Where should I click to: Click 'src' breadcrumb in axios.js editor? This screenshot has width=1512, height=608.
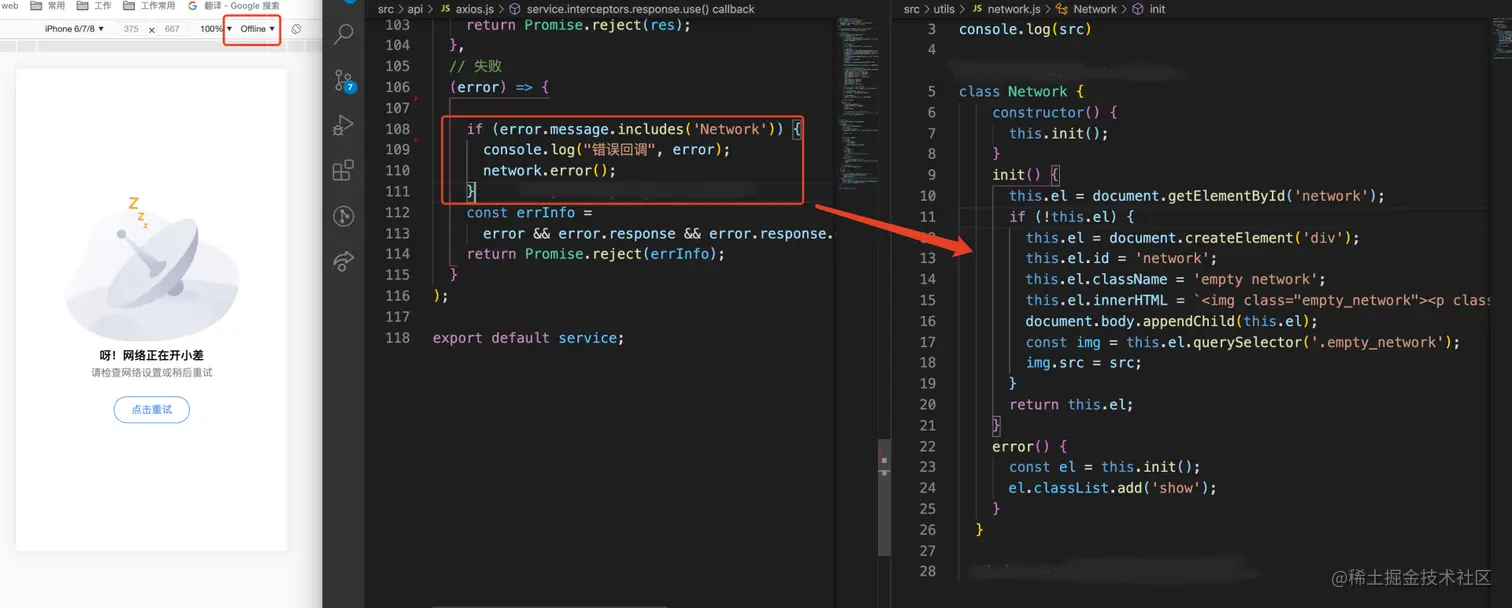(x=386, y=9)
